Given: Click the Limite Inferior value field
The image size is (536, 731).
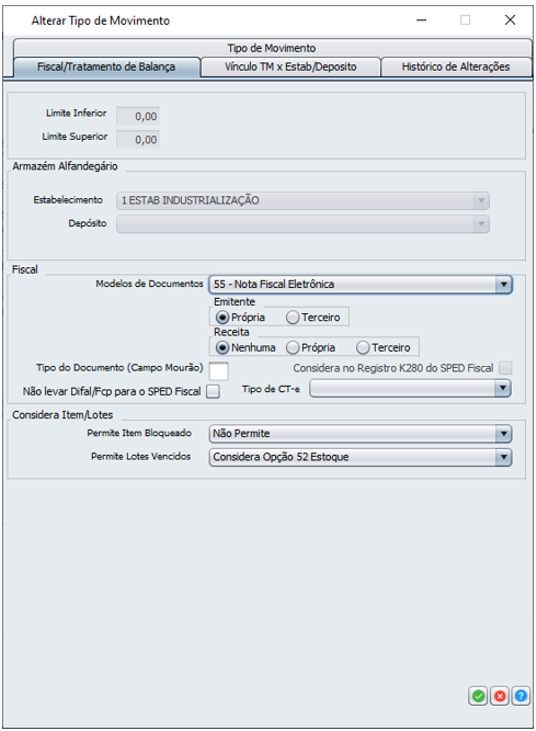Looking at the screenshot, I should [x=137, y=116].
